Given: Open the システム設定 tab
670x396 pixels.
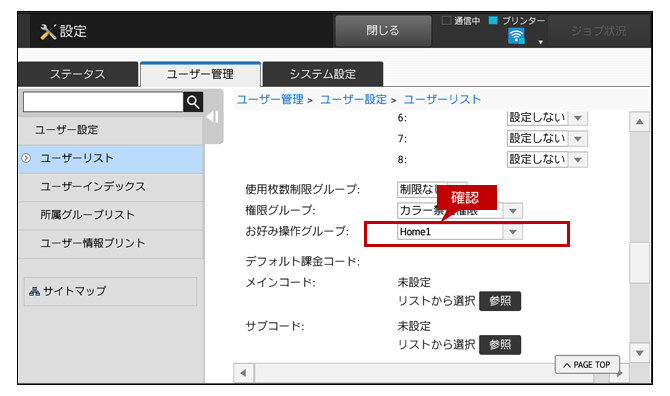Looking at the screenshot, I should (x=323, y=74).
